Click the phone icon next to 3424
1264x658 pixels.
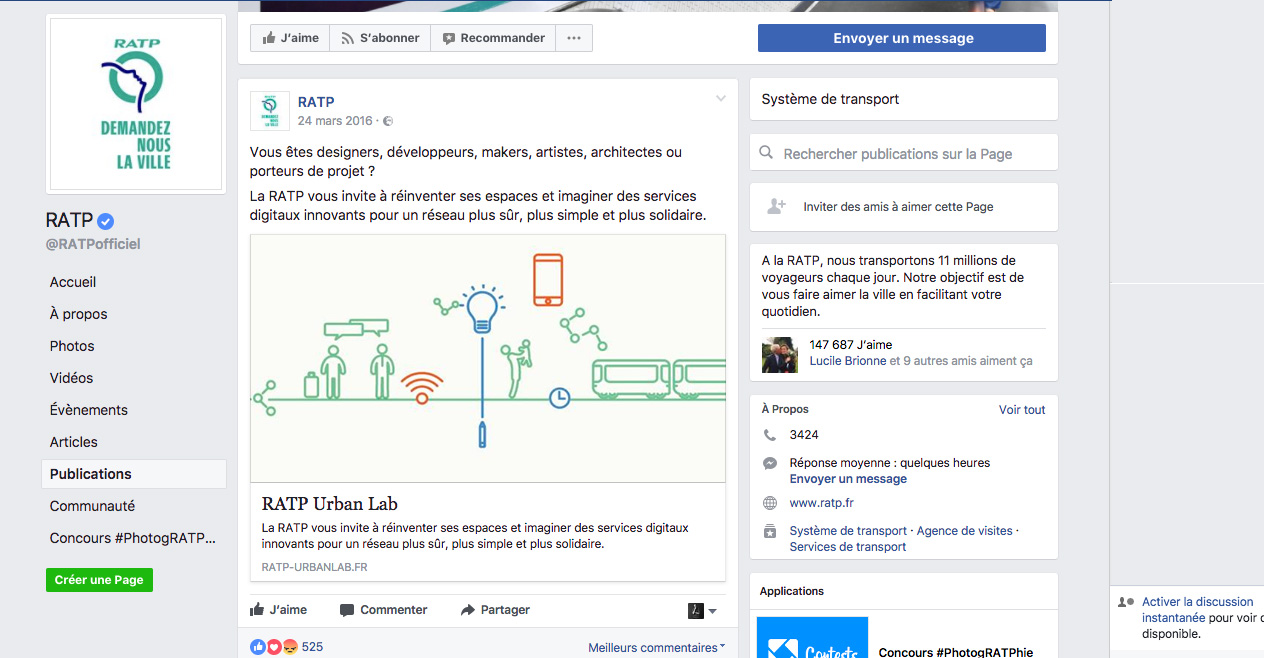click(x=769, y=435)
